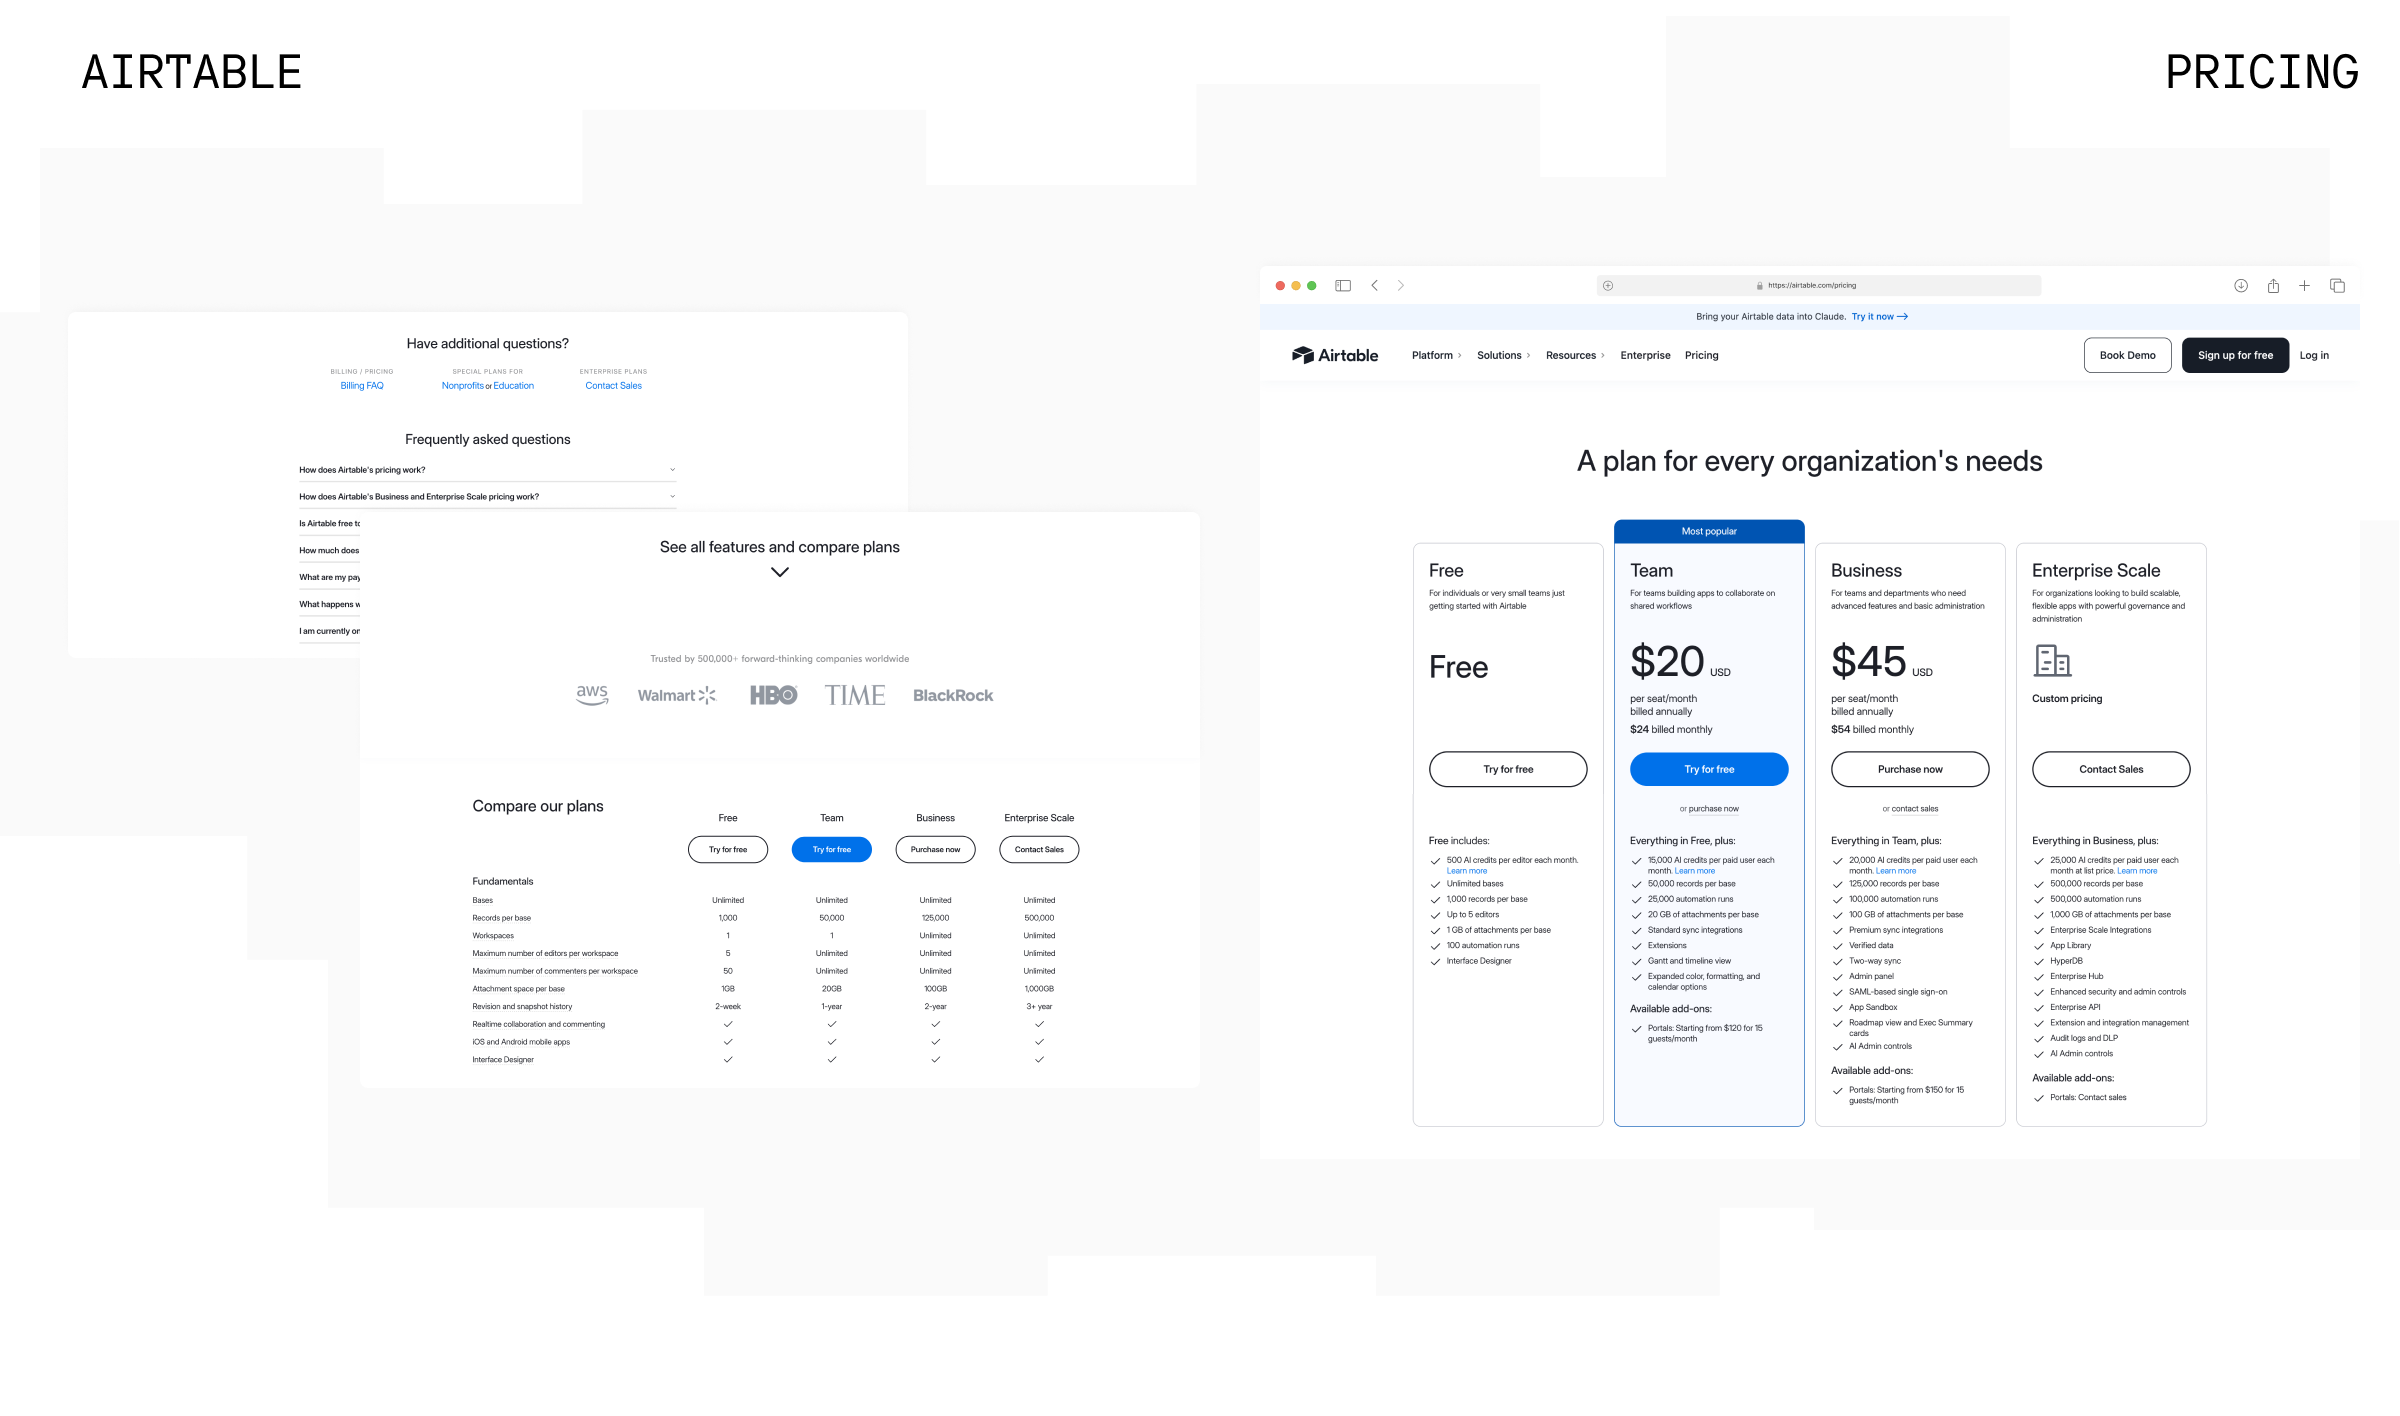Click the "Fundamentals" section heading
Screen dimensions: 2400x1416
(503, 881)
